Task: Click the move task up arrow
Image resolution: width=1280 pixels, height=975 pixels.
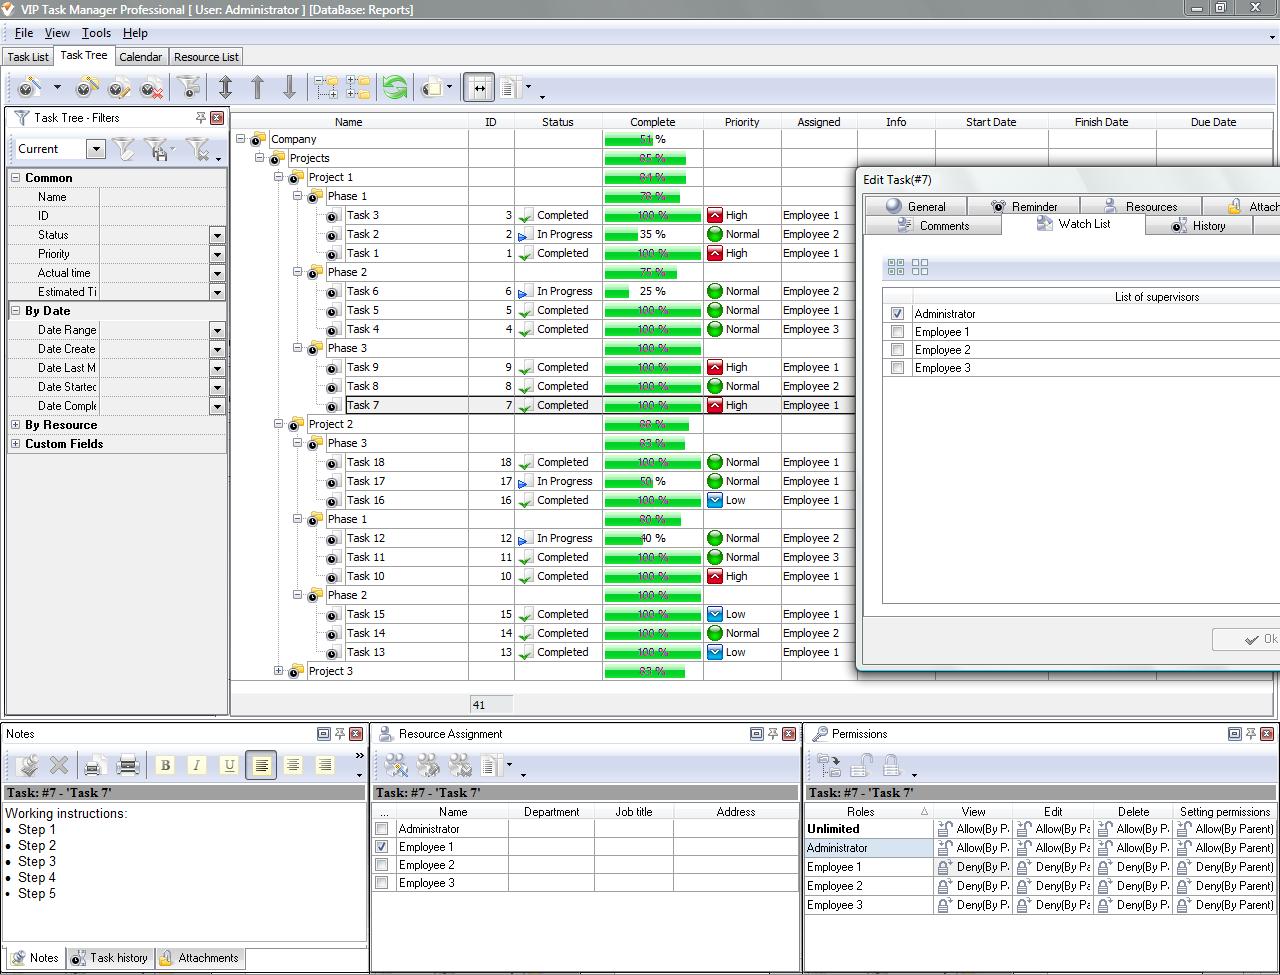Action: [x=257, y=89]
